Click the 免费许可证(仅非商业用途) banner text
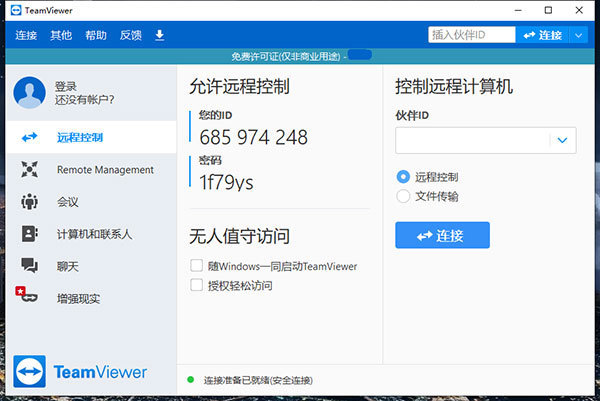600x401 pixels. point(285,57)
